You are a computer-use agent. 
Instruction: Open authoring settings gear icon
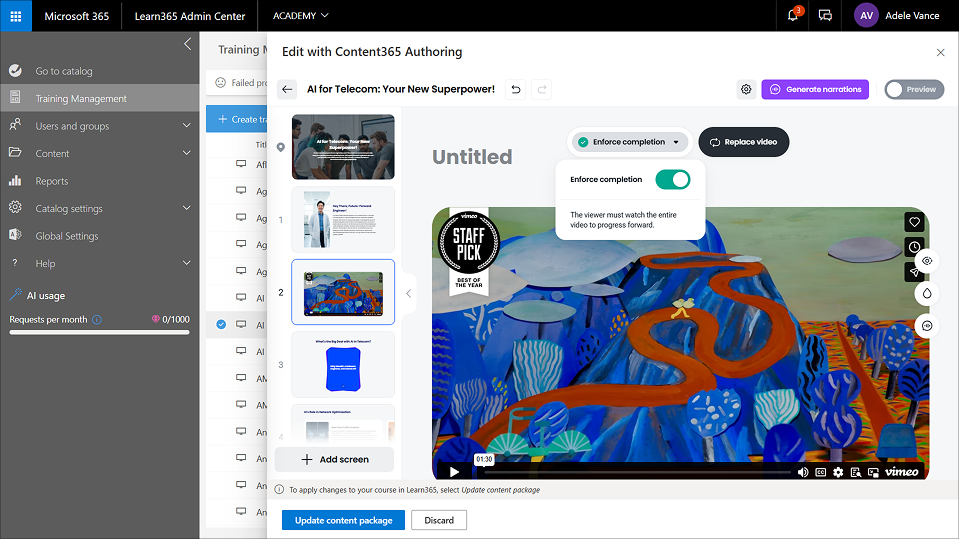point(746,89)
